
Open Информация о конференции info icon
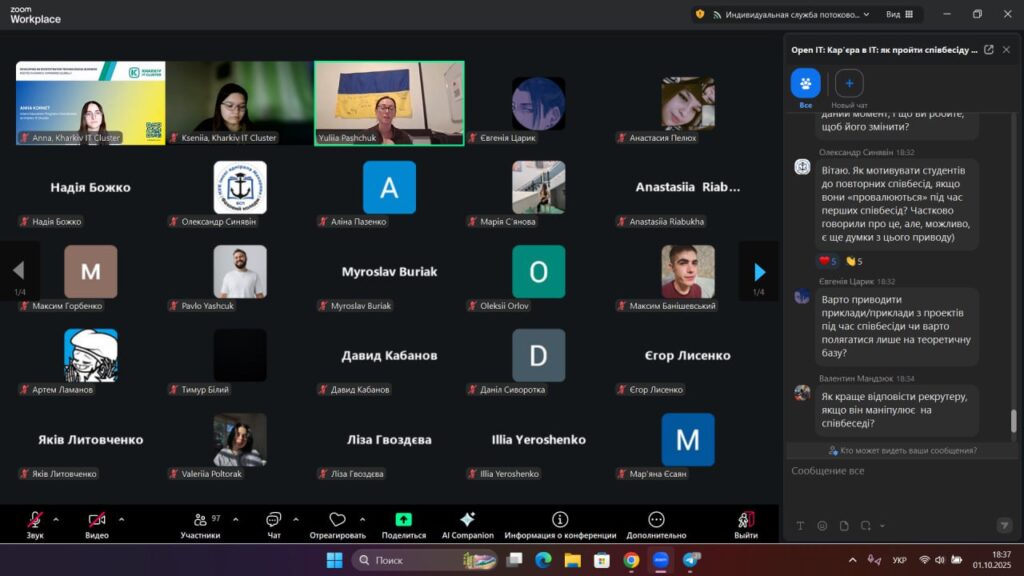click(560, 520)
